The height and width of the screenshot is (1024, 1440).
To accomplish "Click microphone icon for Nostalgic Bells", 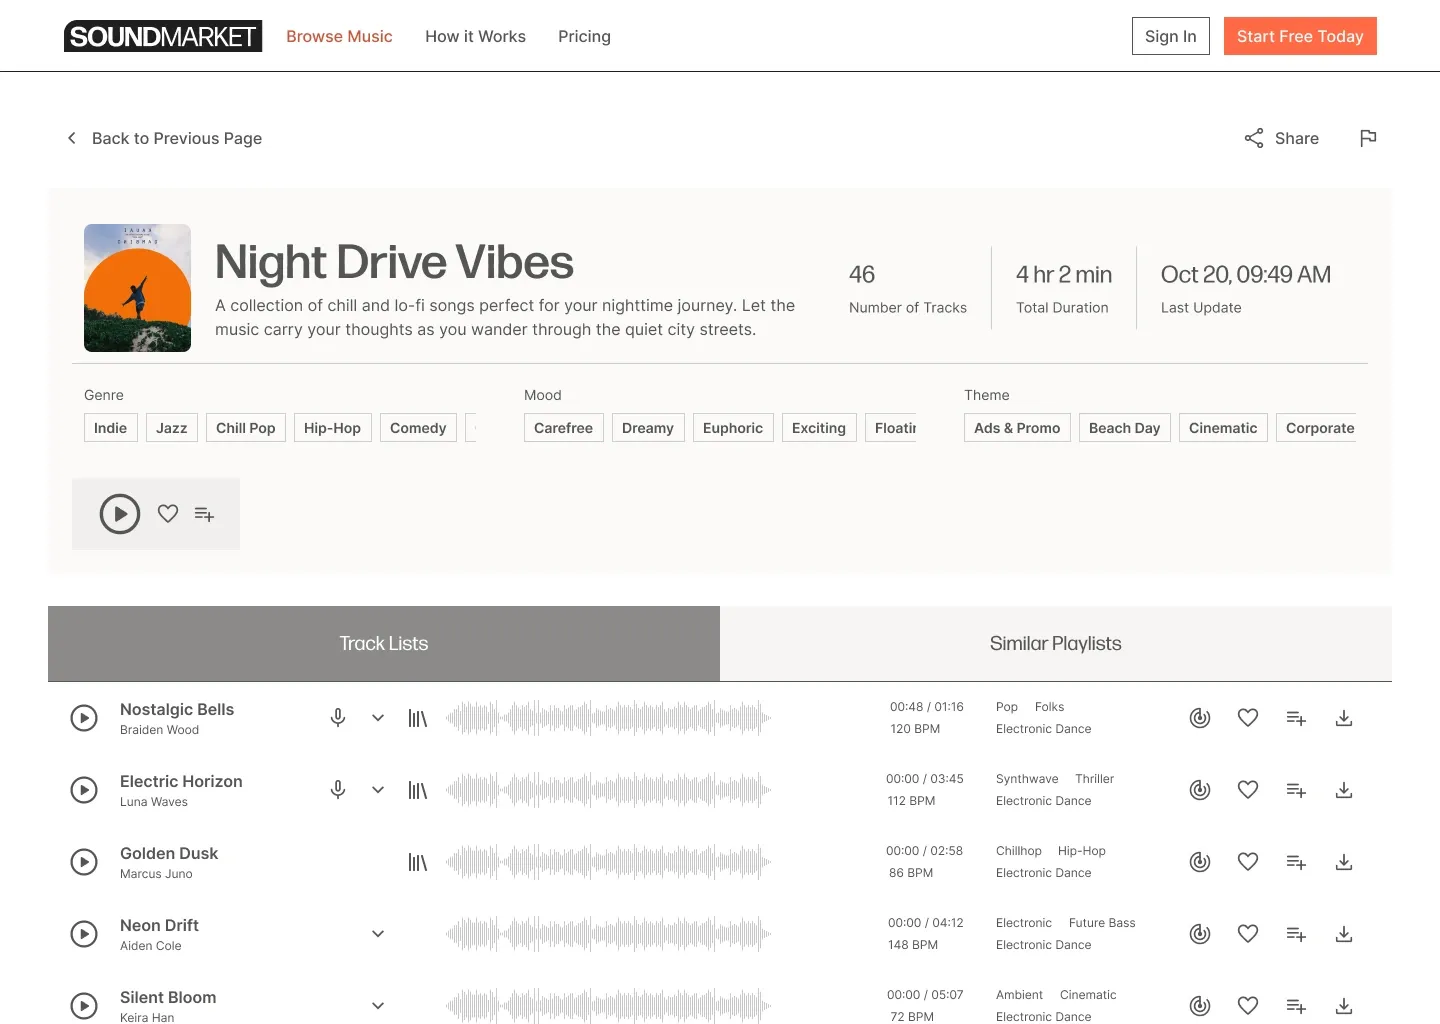I will click(x=338, y=718).
